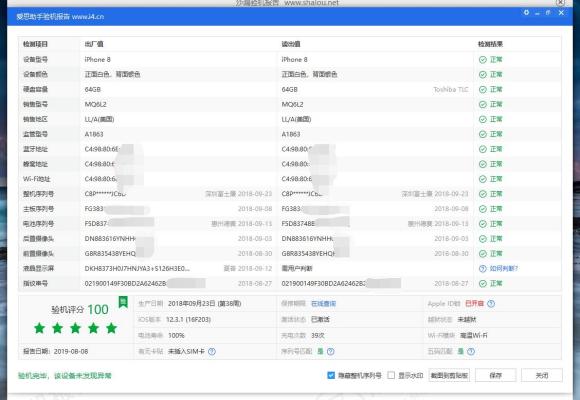Click the battery life value '100%'
580x400 pixels.
(176, 336)
